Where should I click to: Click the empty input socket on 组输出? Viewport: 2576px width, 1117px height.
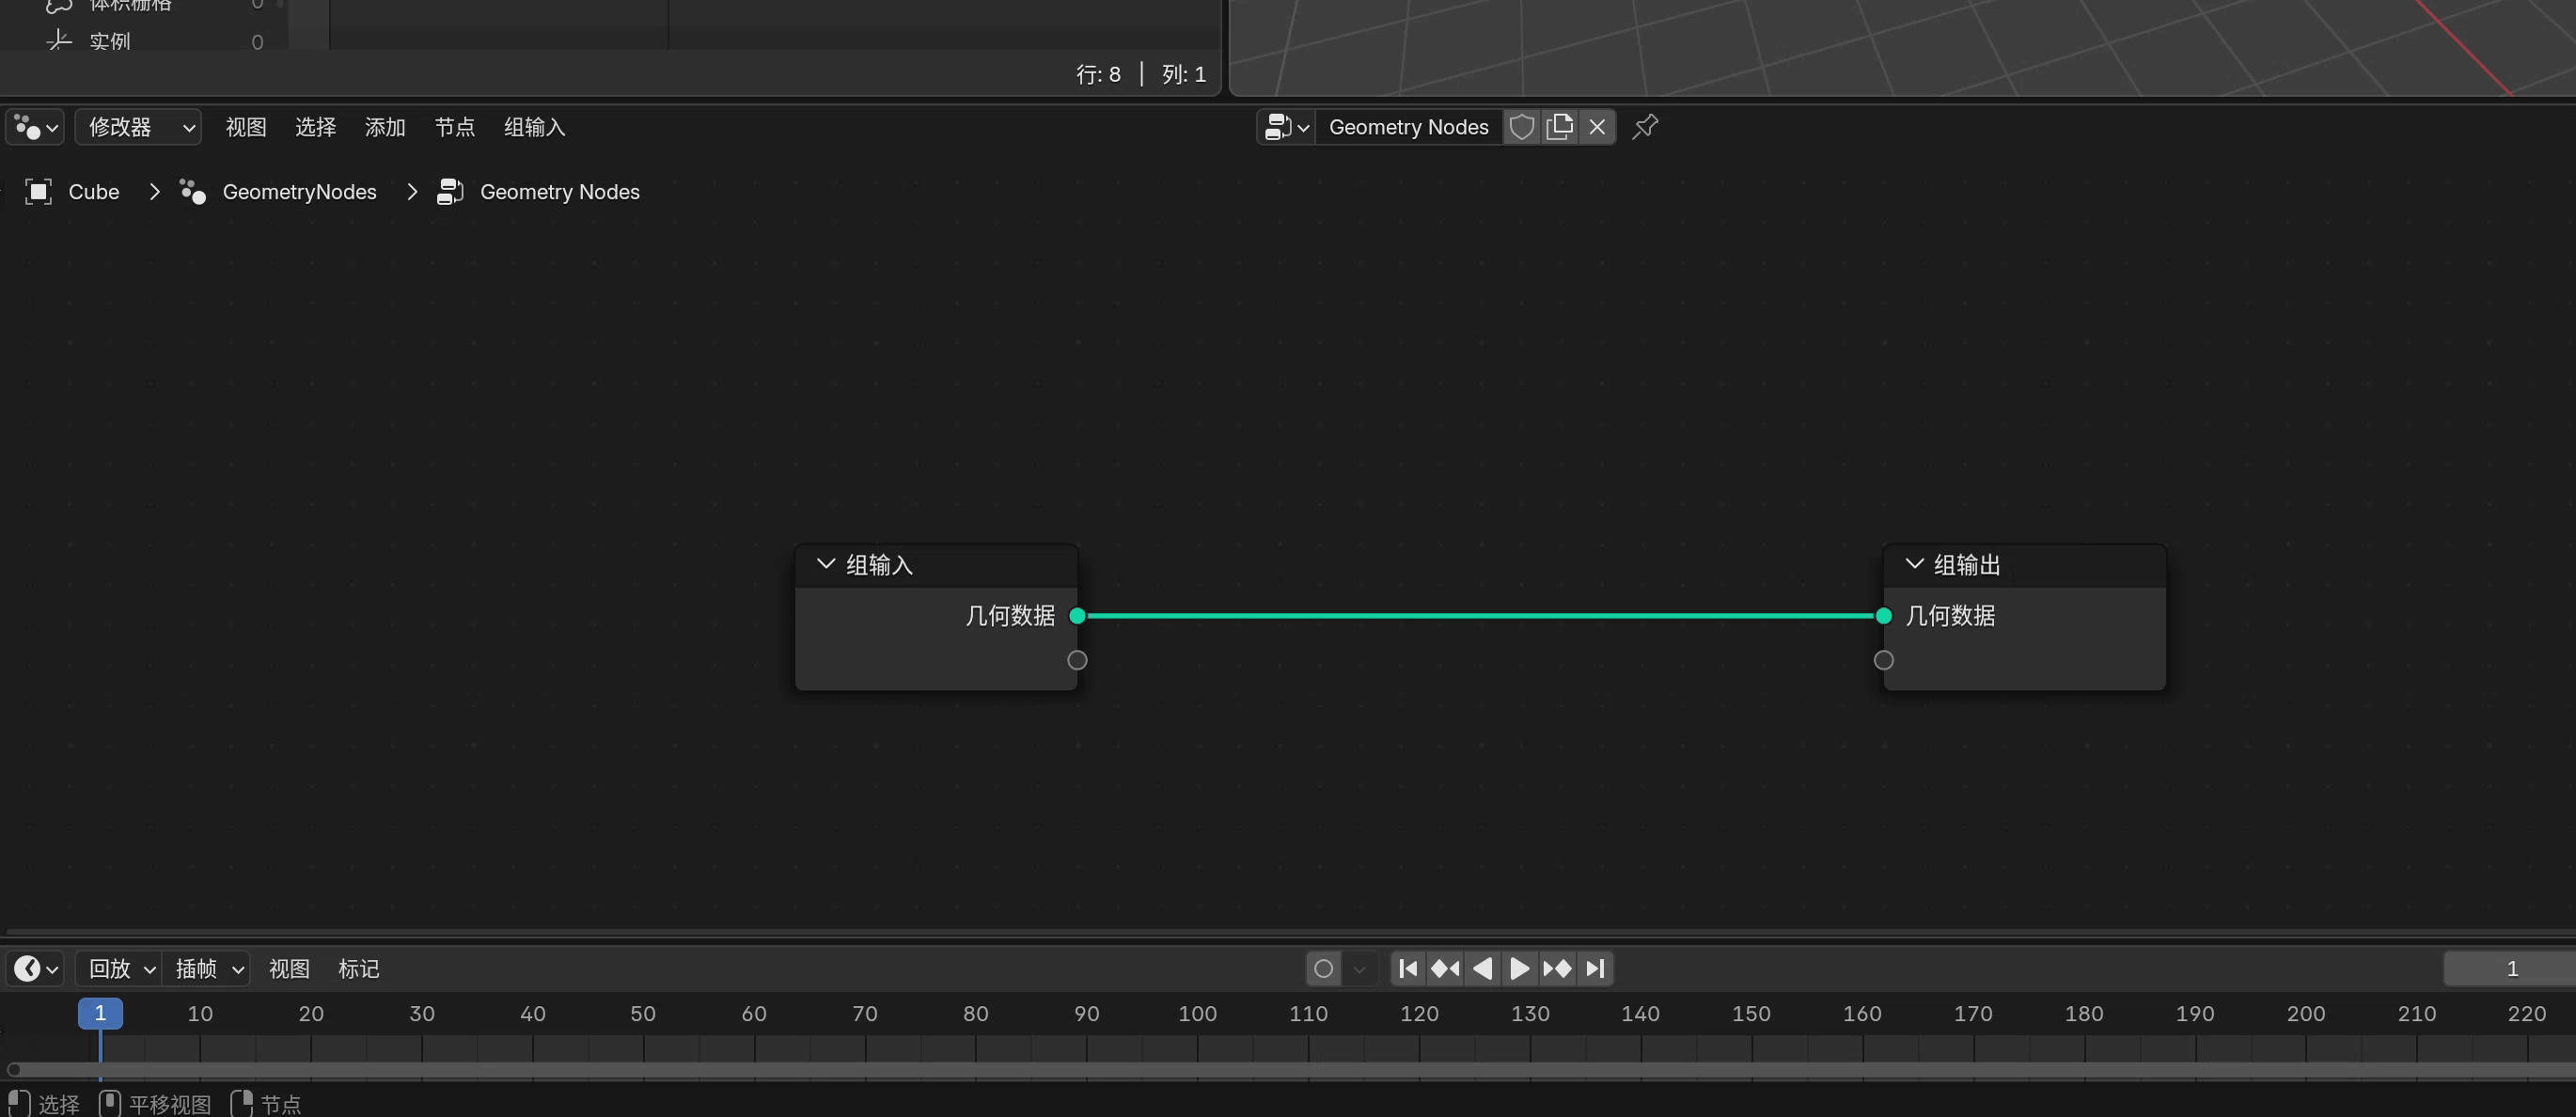tap(1883, 660)
